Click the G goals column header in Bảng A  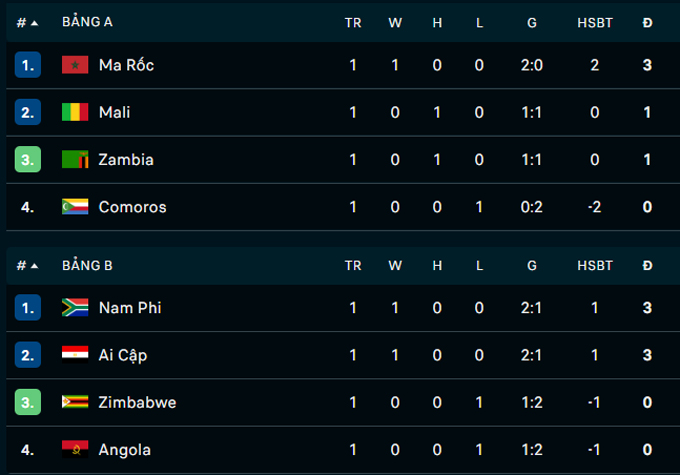(x=532, y=22)
